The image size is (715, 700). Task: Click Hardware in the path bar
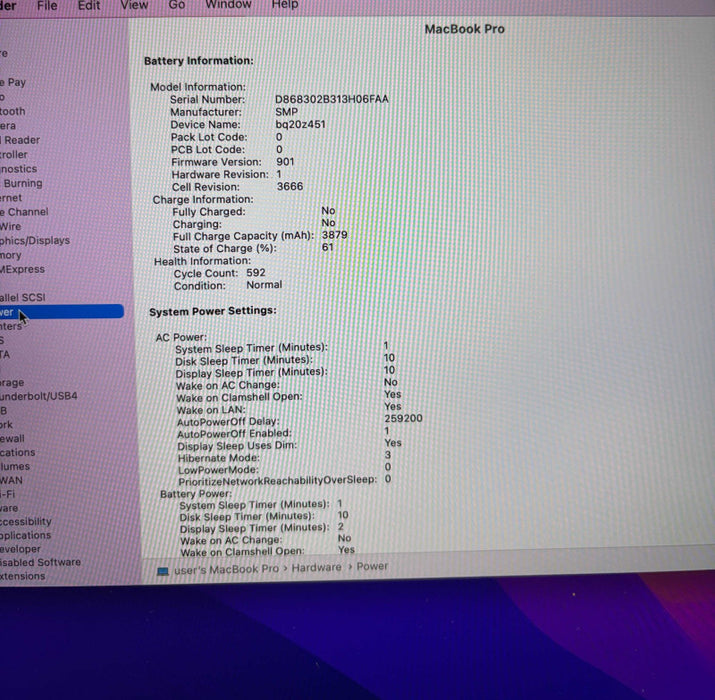pyautogui.click(x=316, y=567)
